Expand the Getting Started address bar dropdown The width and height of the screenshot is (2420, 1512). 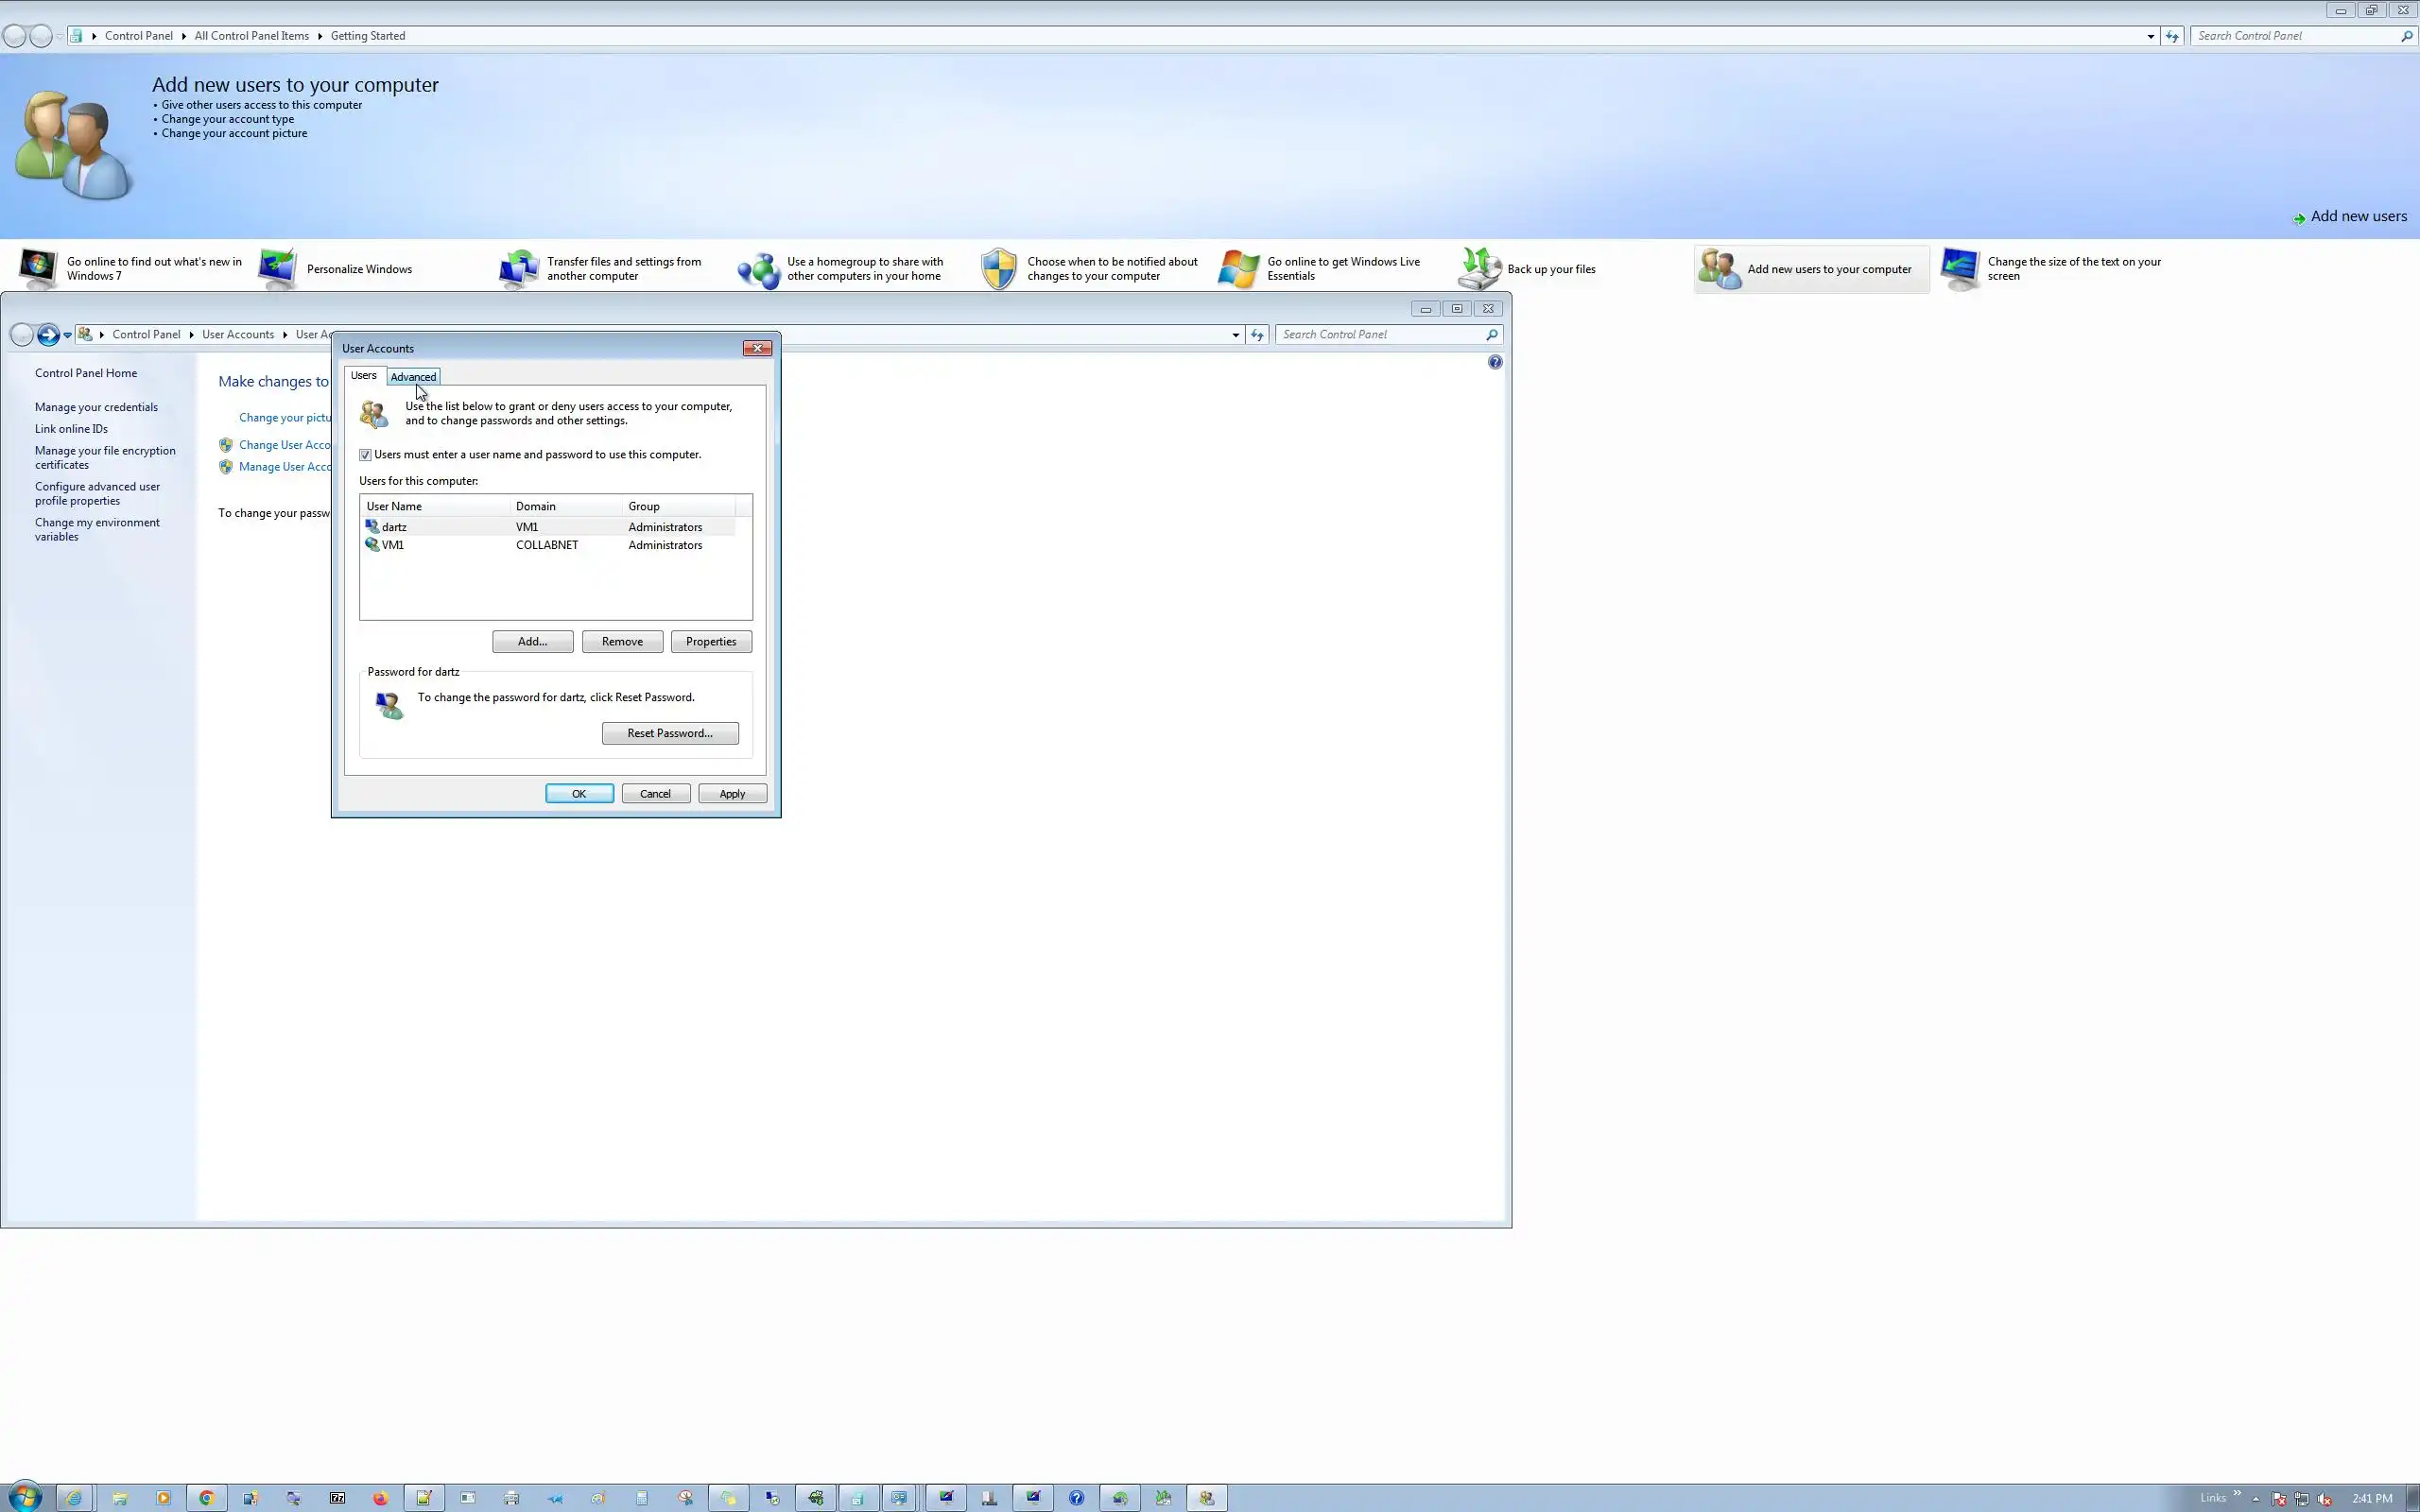point(2150,36)
